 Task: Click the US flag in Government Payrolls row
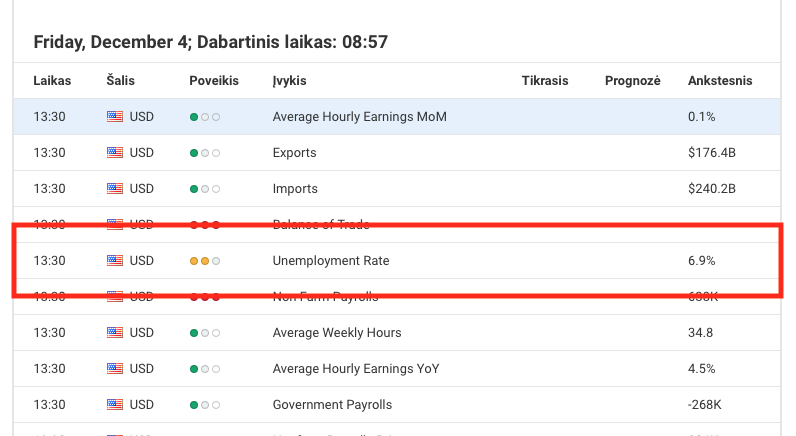click(115, 405)
